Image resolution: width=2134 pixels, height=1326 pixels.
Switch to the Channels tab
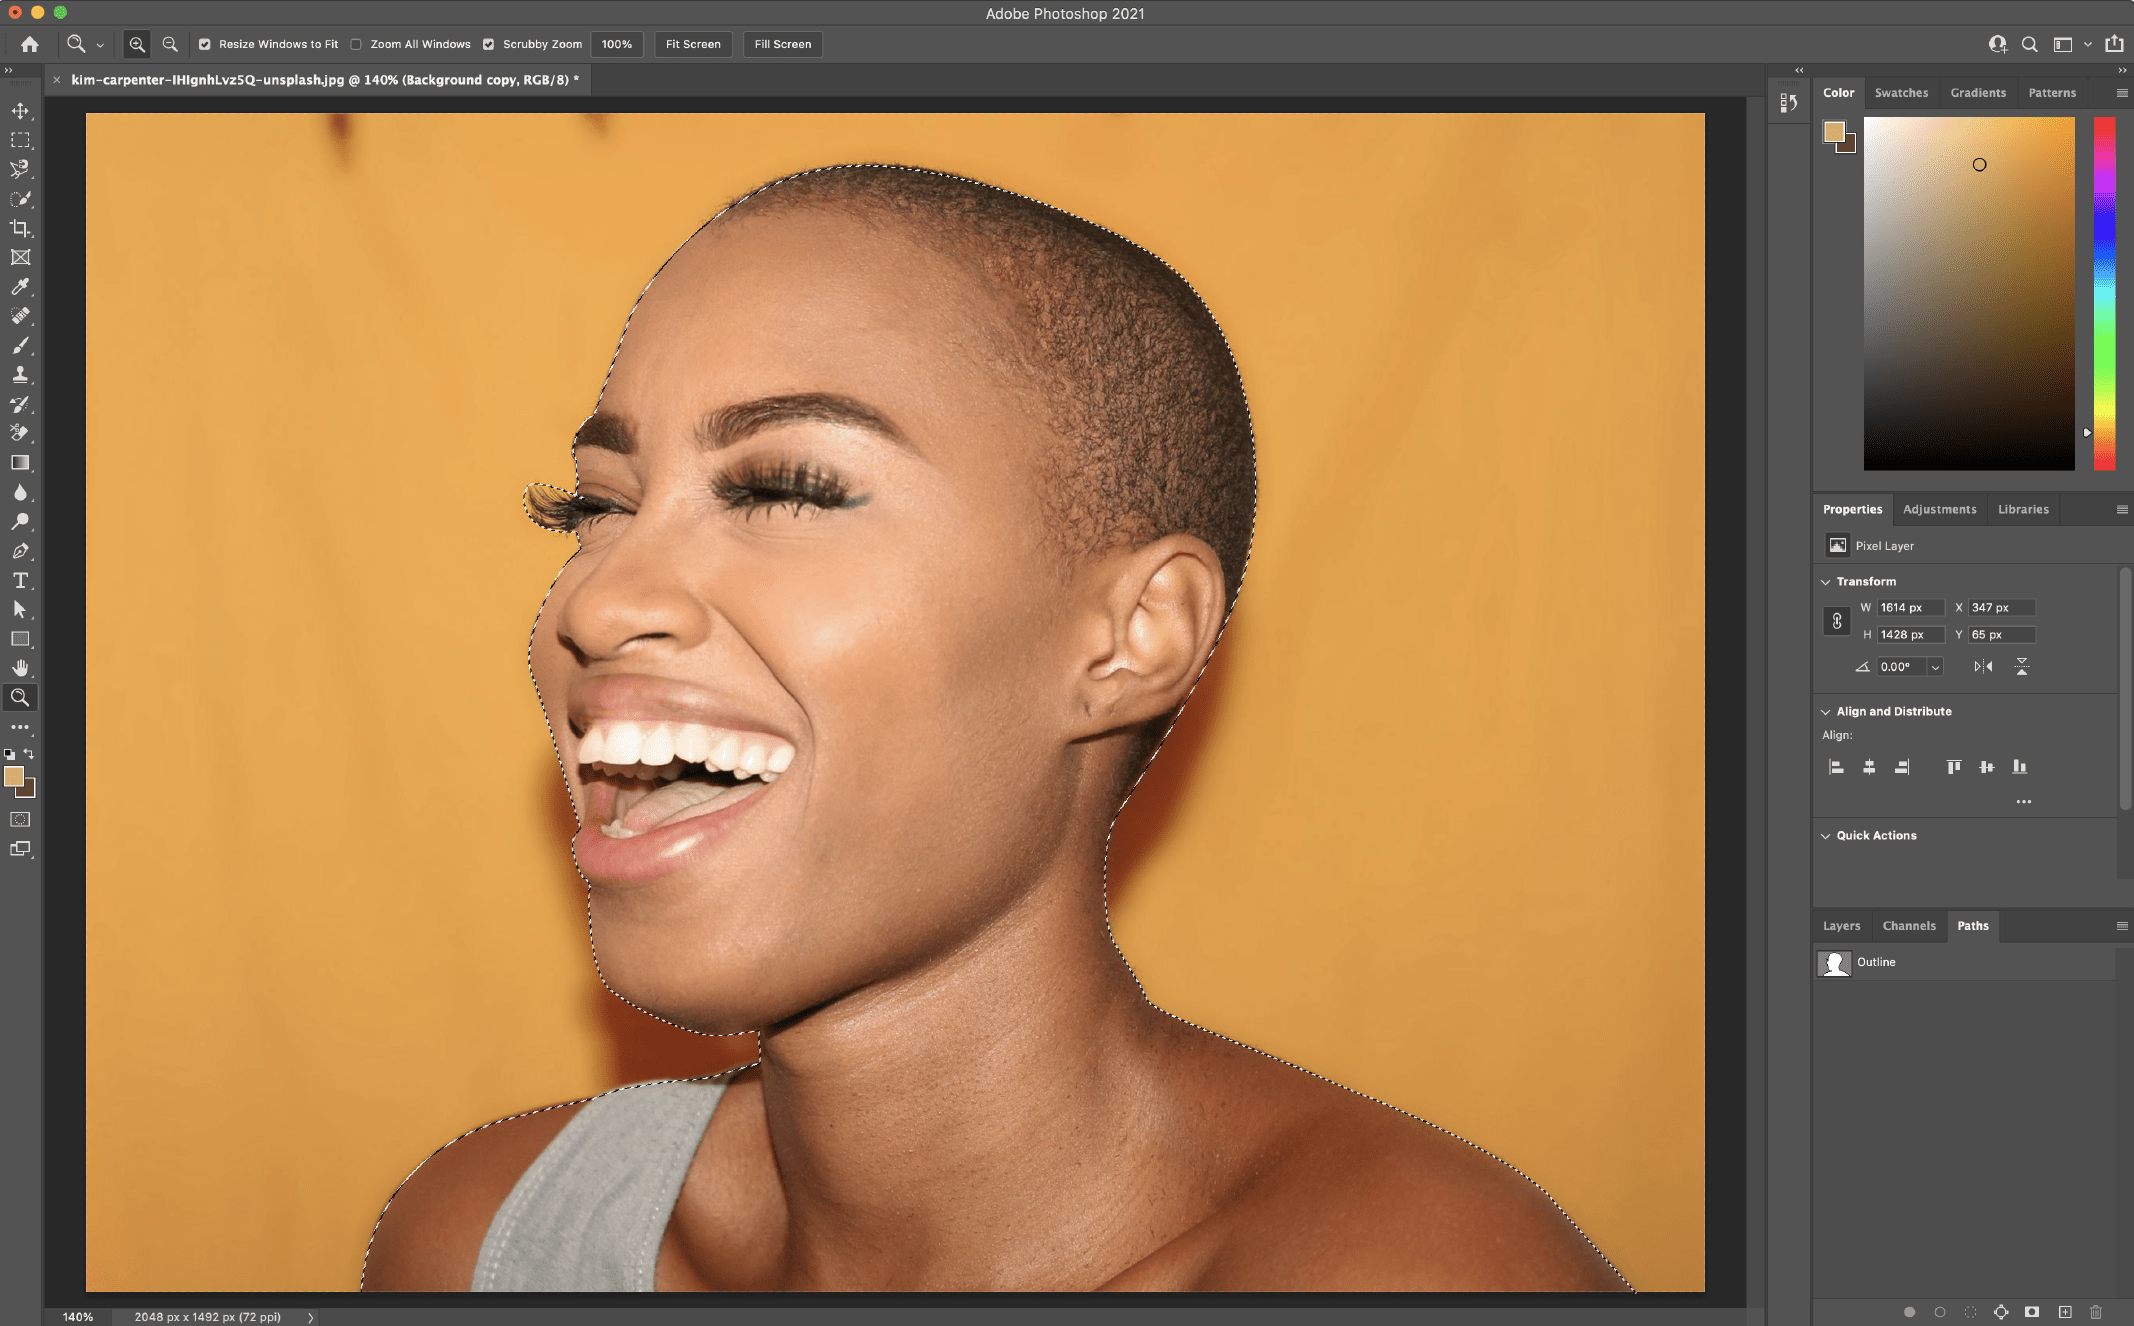pyautogui.click(x=1906, y=924)
